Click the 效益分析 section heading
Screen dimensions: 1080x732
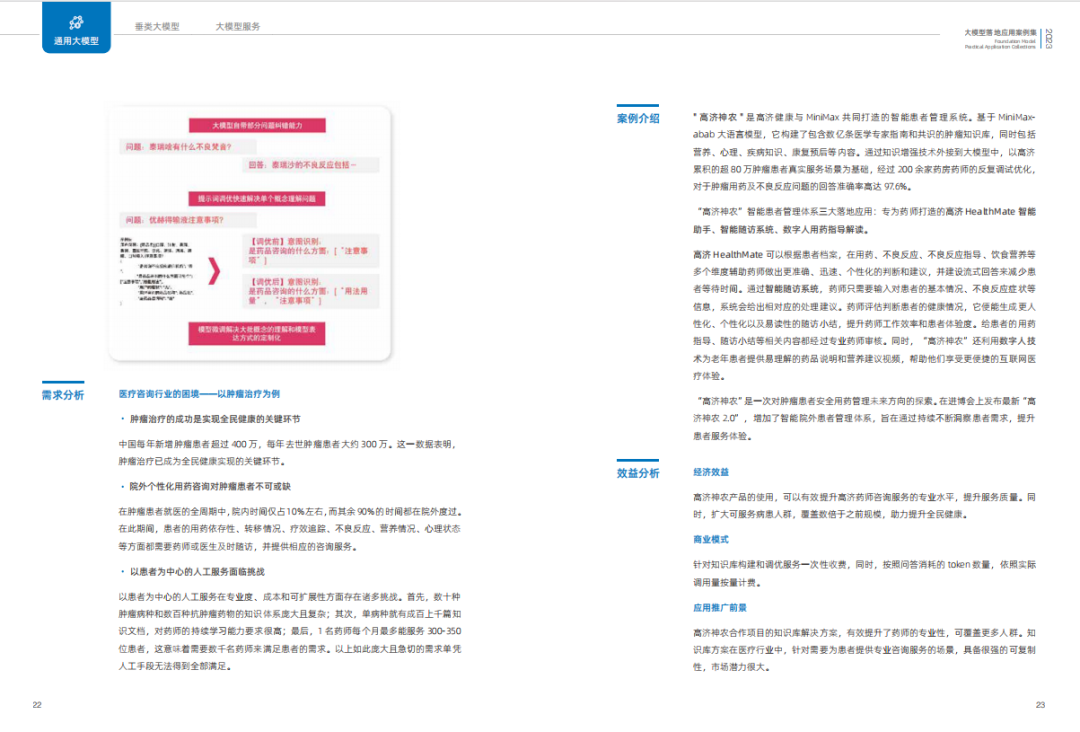638,473
